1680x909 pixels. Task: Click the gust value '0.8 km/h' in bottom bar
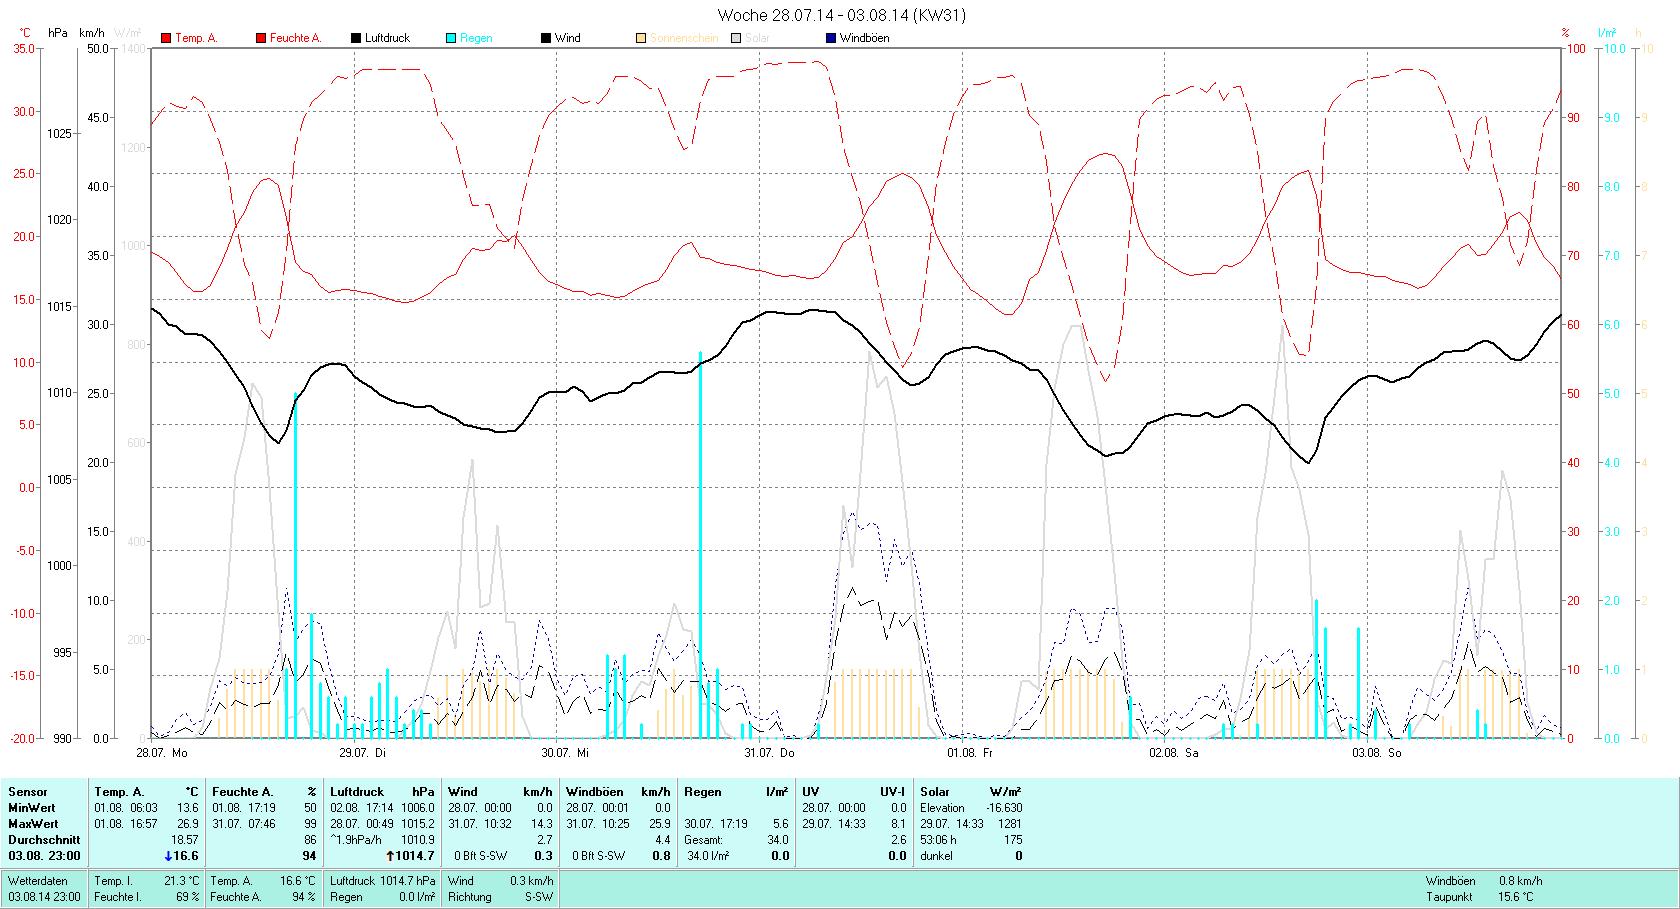click(x=1520, y=881)
